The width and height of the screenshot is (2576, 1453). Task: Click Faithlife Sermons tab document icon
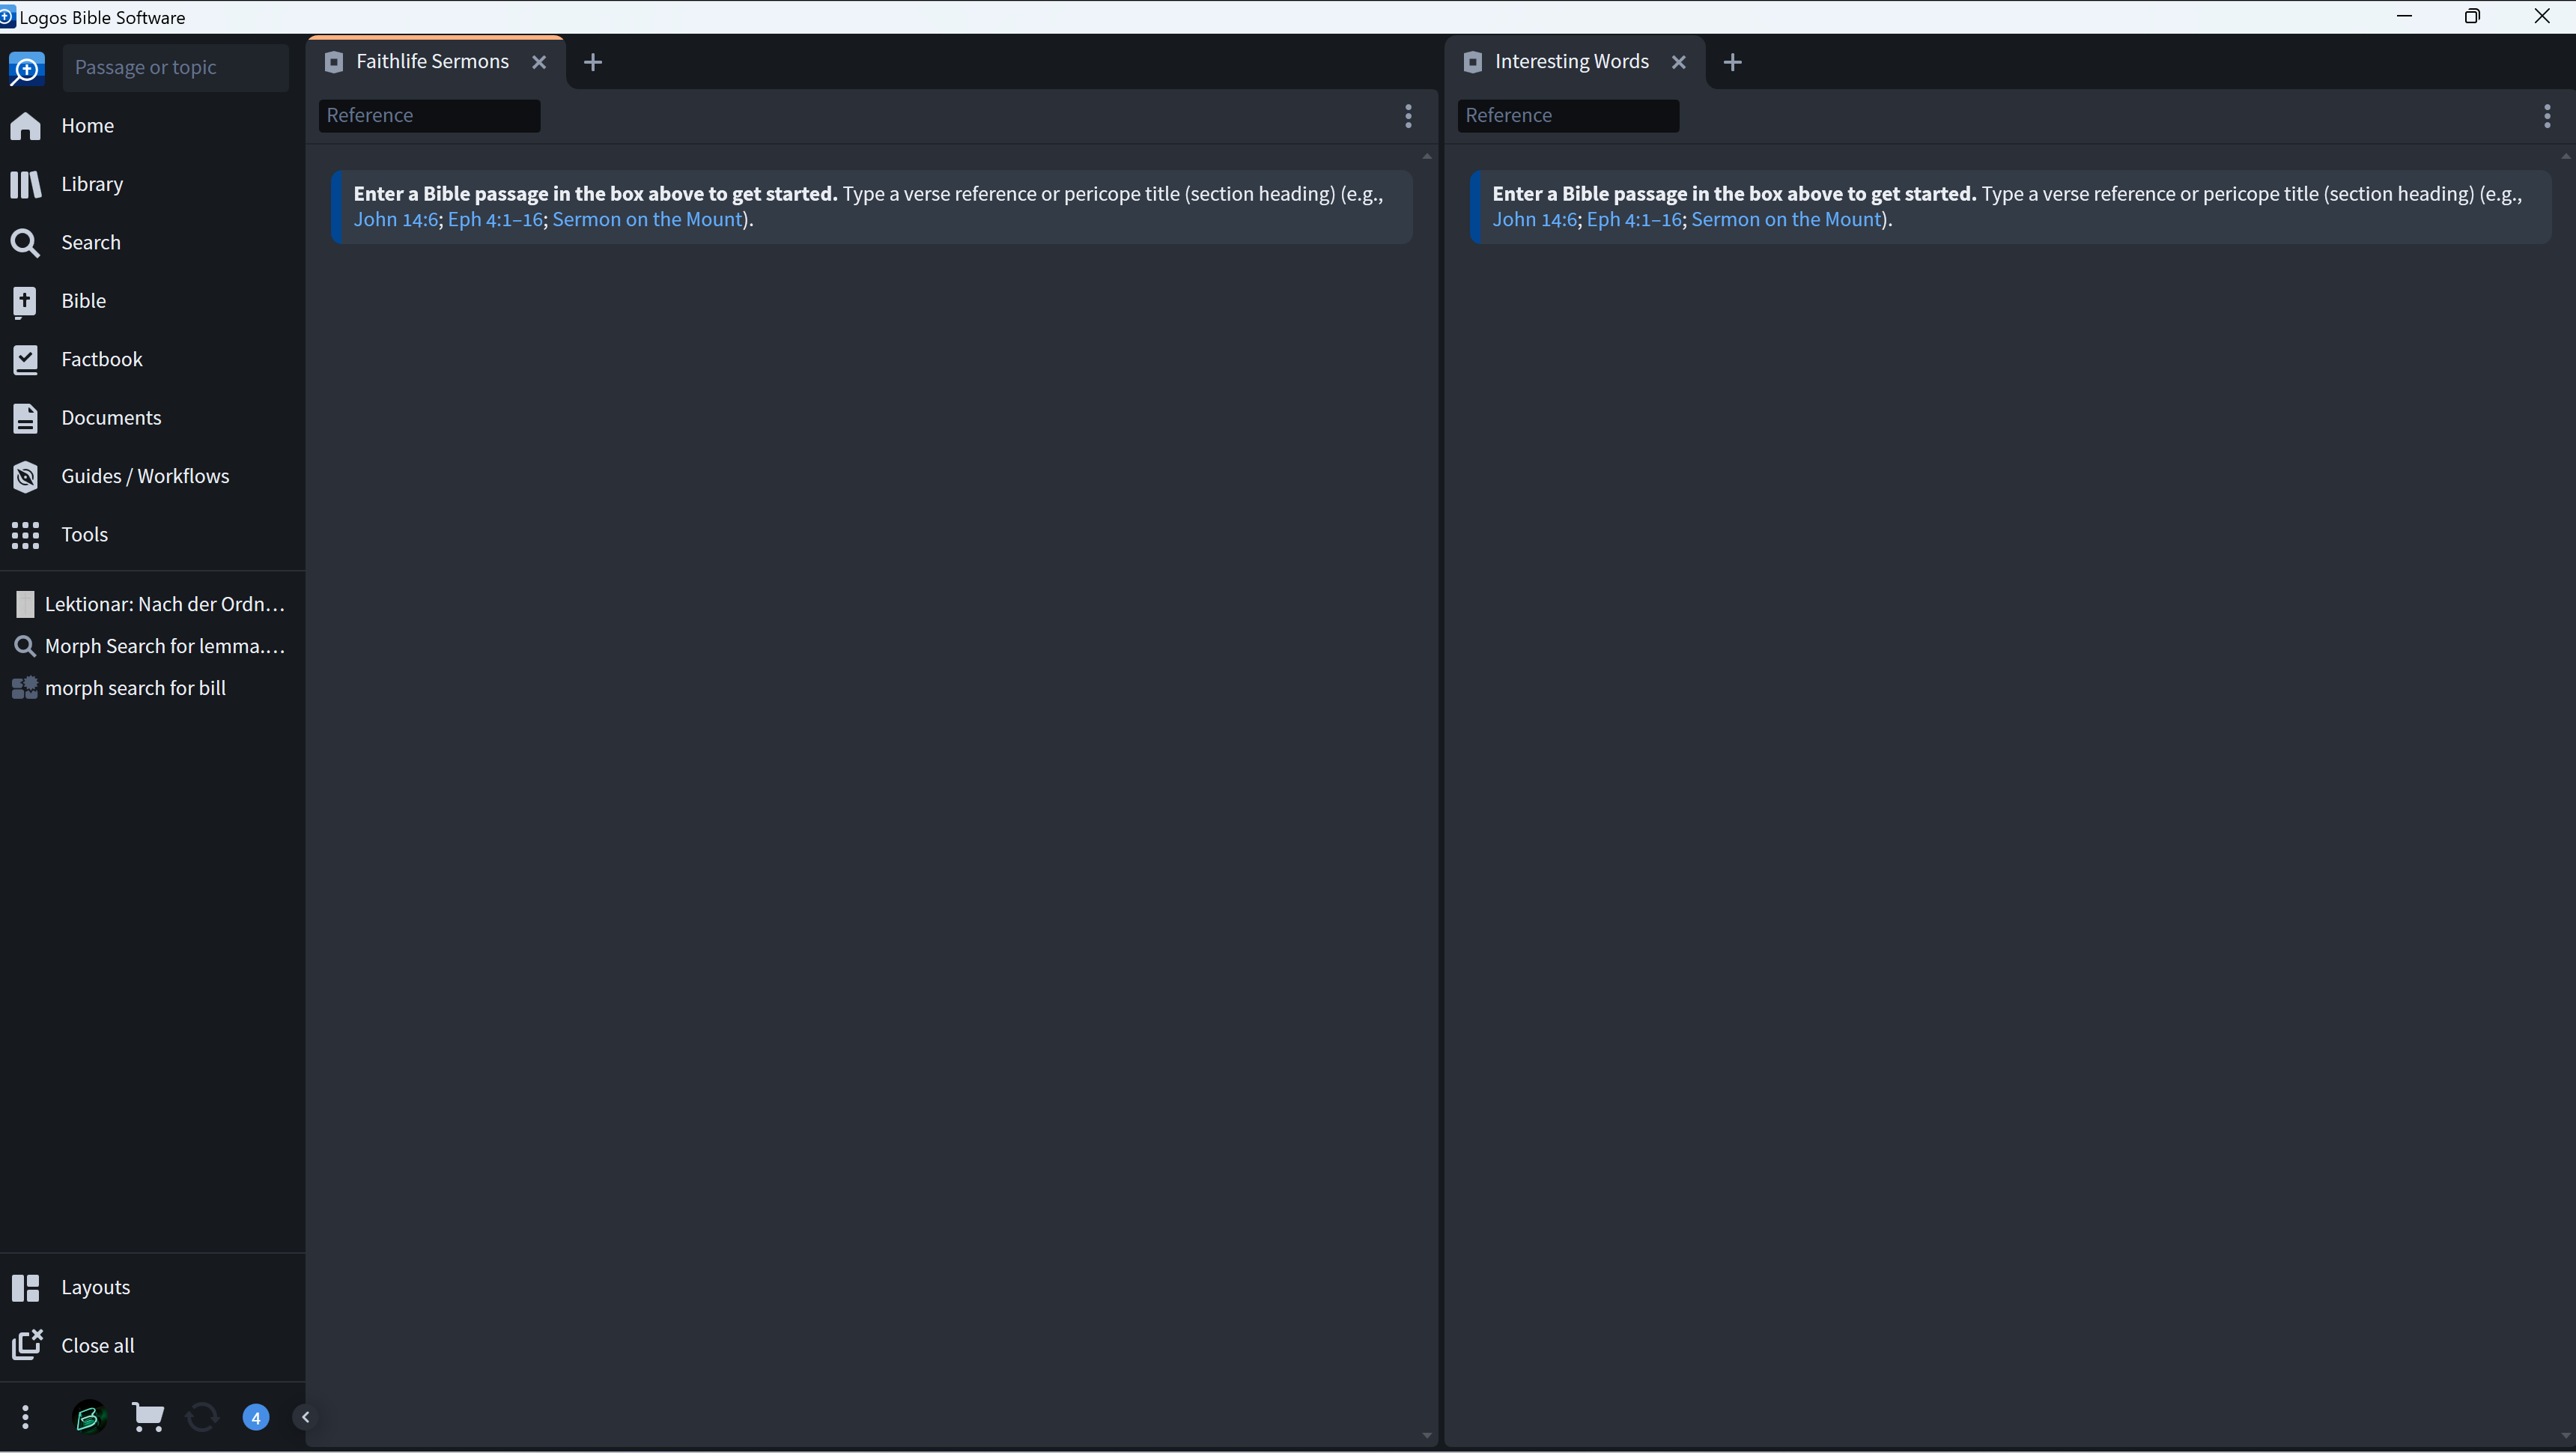(334, 62)
